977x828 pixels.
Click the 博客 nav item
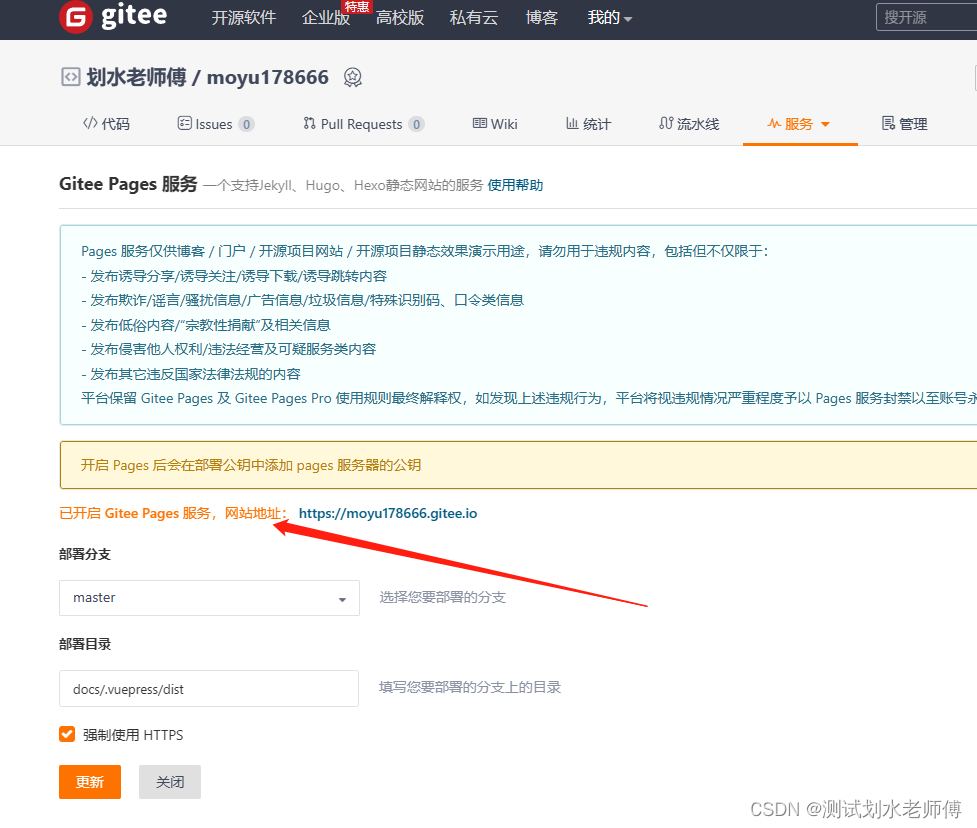(541, 17)
